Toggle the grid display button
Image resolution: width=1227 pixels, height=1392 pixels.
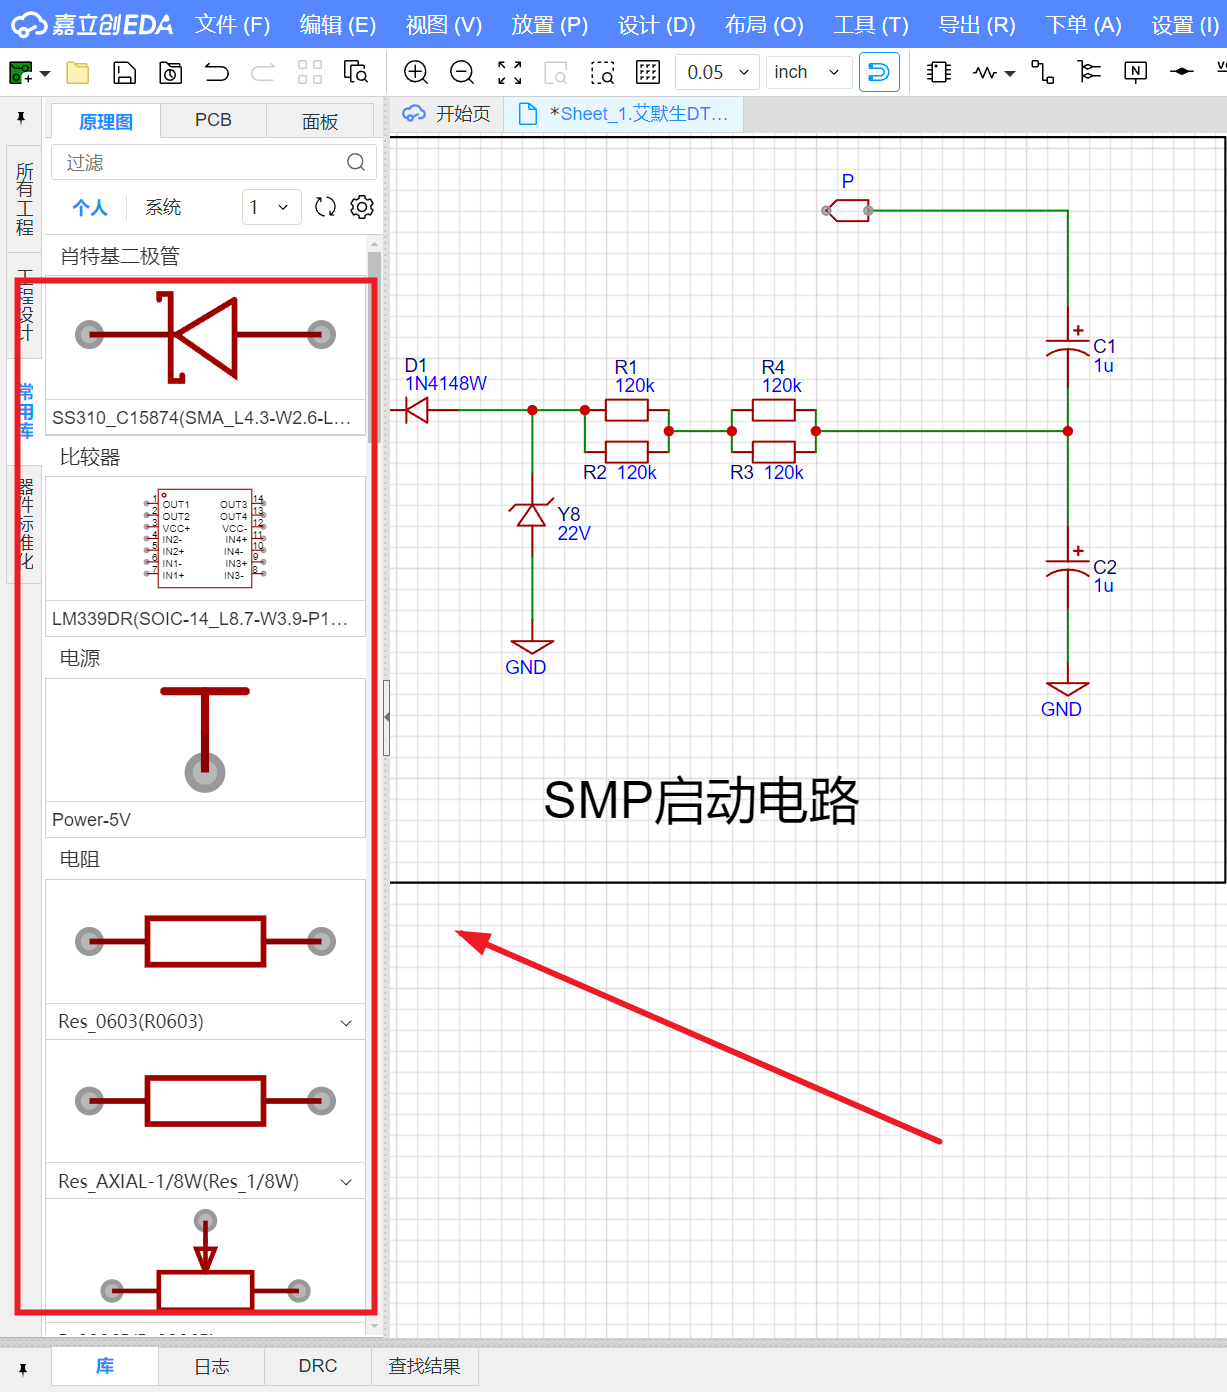[x=648, y=72]
